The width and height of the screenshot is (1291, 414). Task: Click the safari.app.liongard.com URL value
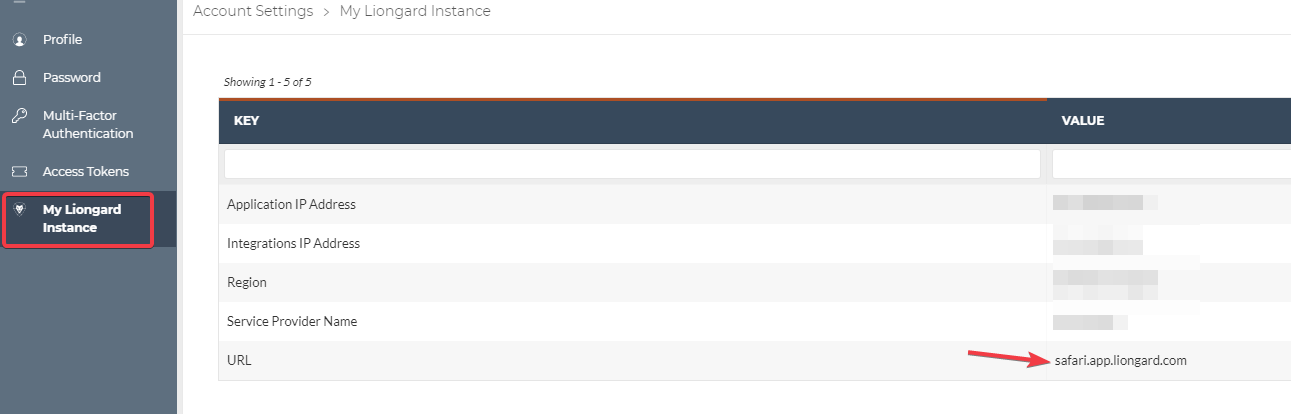click(x=1120, y=361)
